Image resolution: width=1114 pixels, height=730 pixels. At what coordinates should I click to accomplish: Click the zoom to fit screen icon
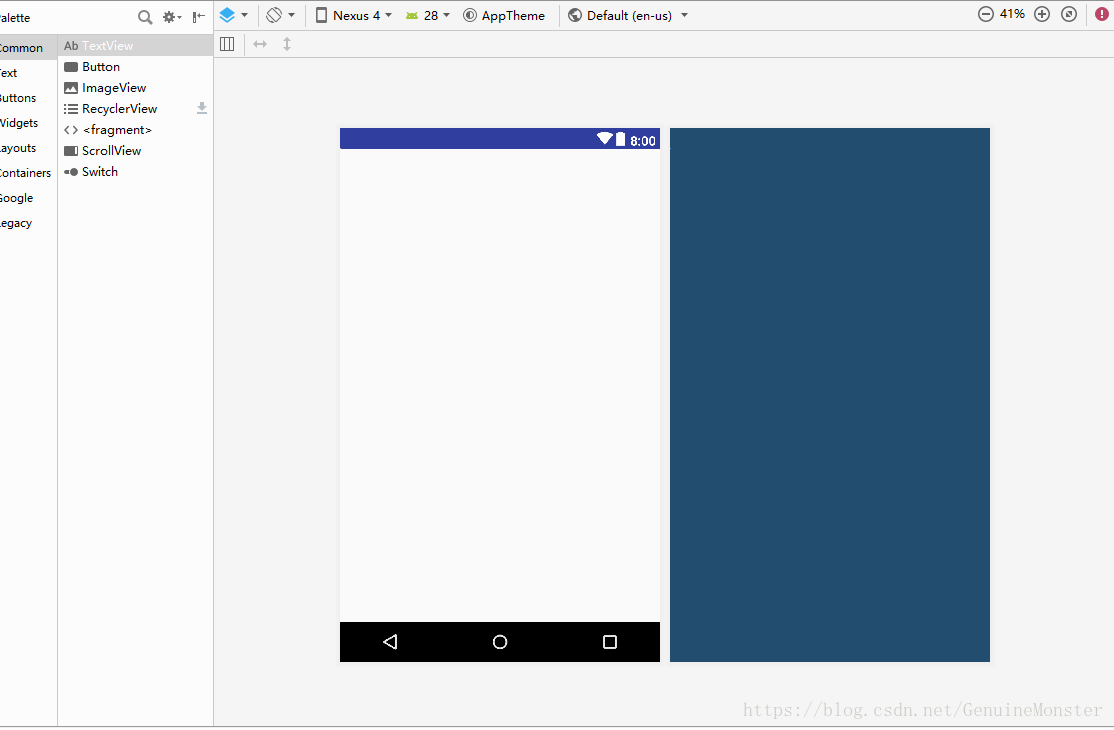pos(1069,14)
